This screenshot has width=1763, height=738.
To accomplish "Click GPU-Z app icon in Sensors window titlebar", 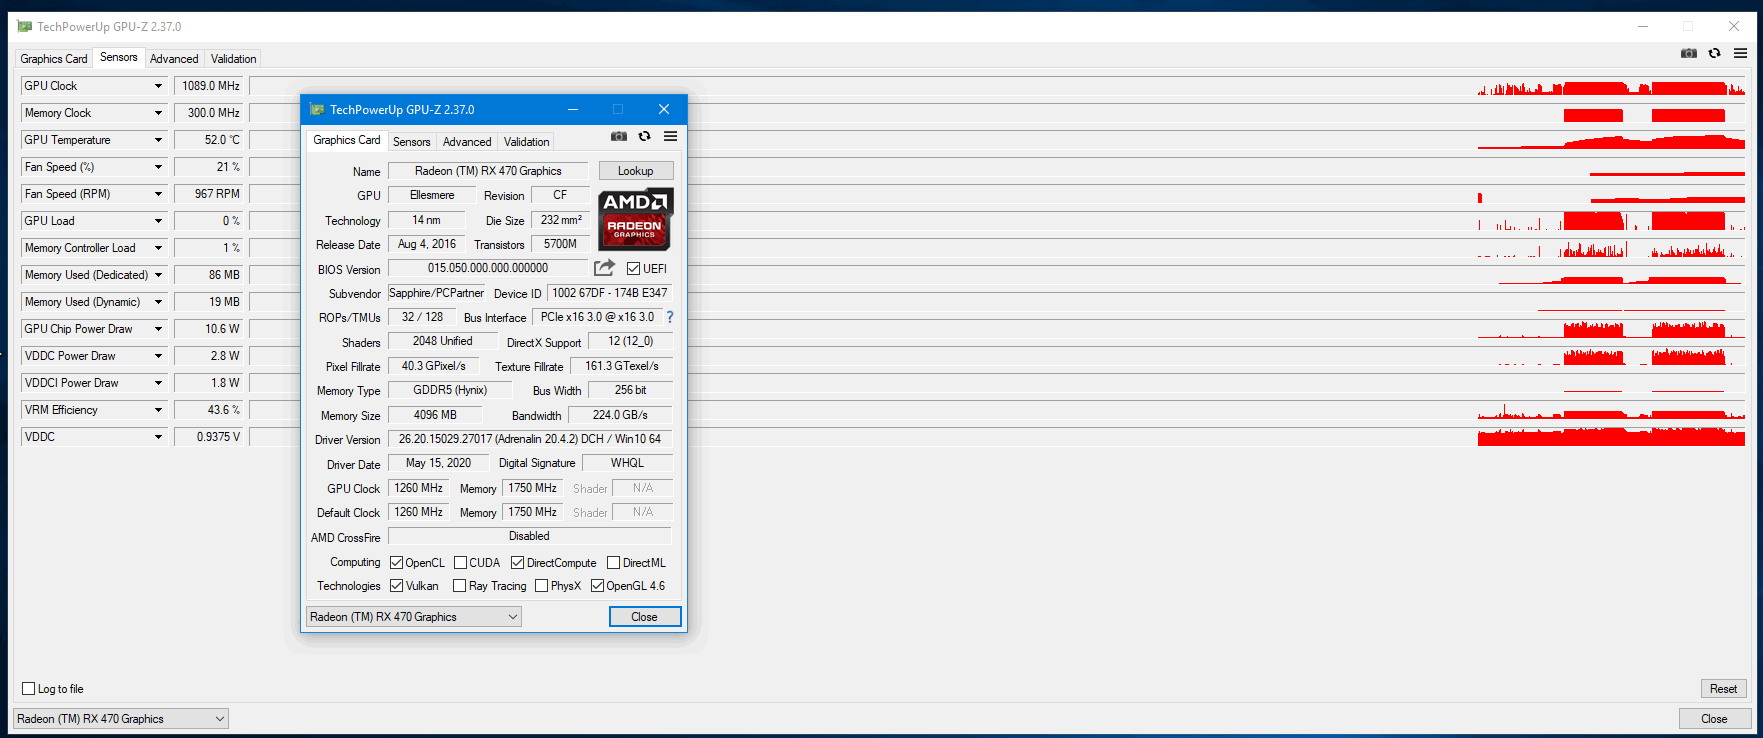I will click(25, 27).
